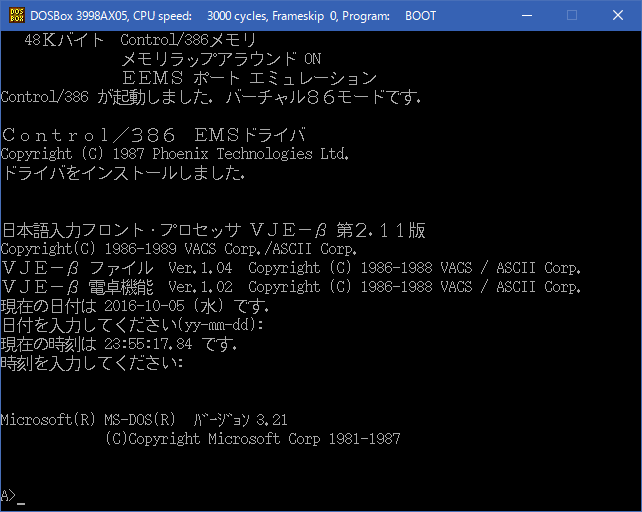Screen dimensions: 642x512
Task: Click the 'VJE-β ファイル Ver.1.04' line
Action: 291,268
